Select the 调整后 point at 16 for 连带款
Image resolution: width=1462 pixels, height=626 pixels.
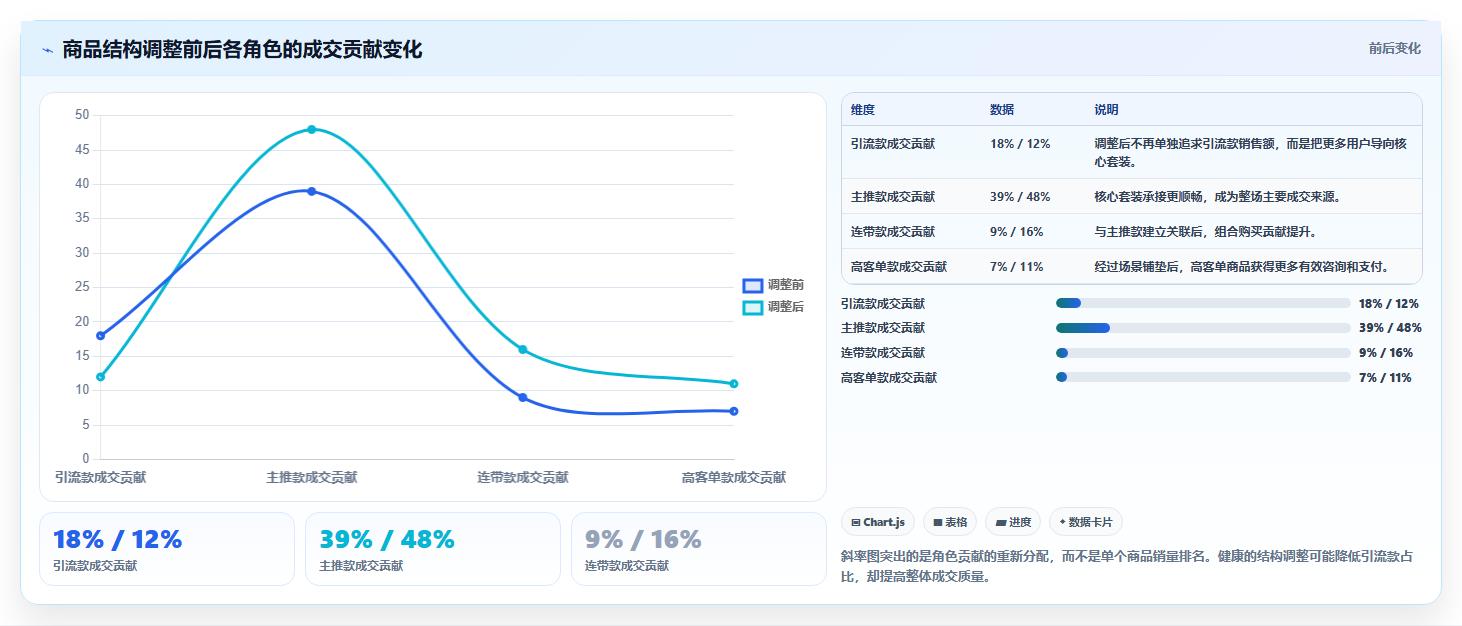click(x=523, y=349)
